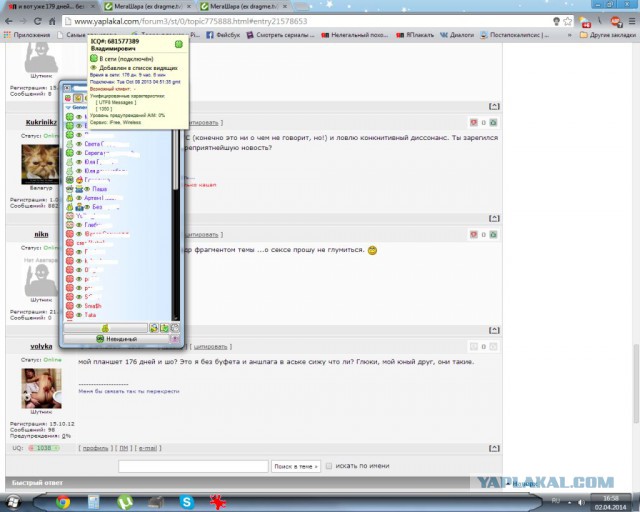Switch to the third МегаШара tab

tap(244, 7)
